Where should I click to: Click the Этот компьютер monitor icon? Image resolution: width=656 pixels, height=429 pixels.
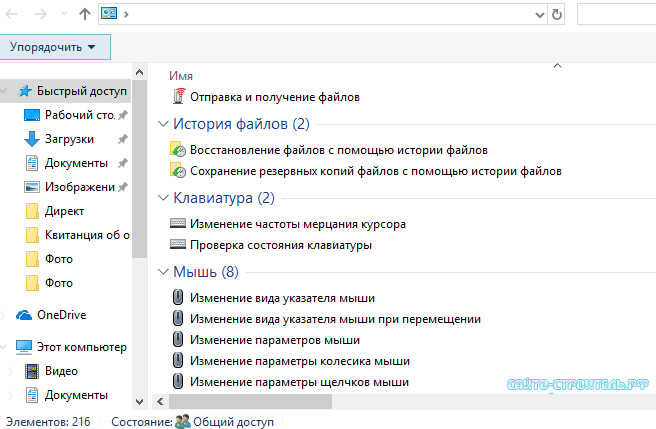click(x=24, y=347)
